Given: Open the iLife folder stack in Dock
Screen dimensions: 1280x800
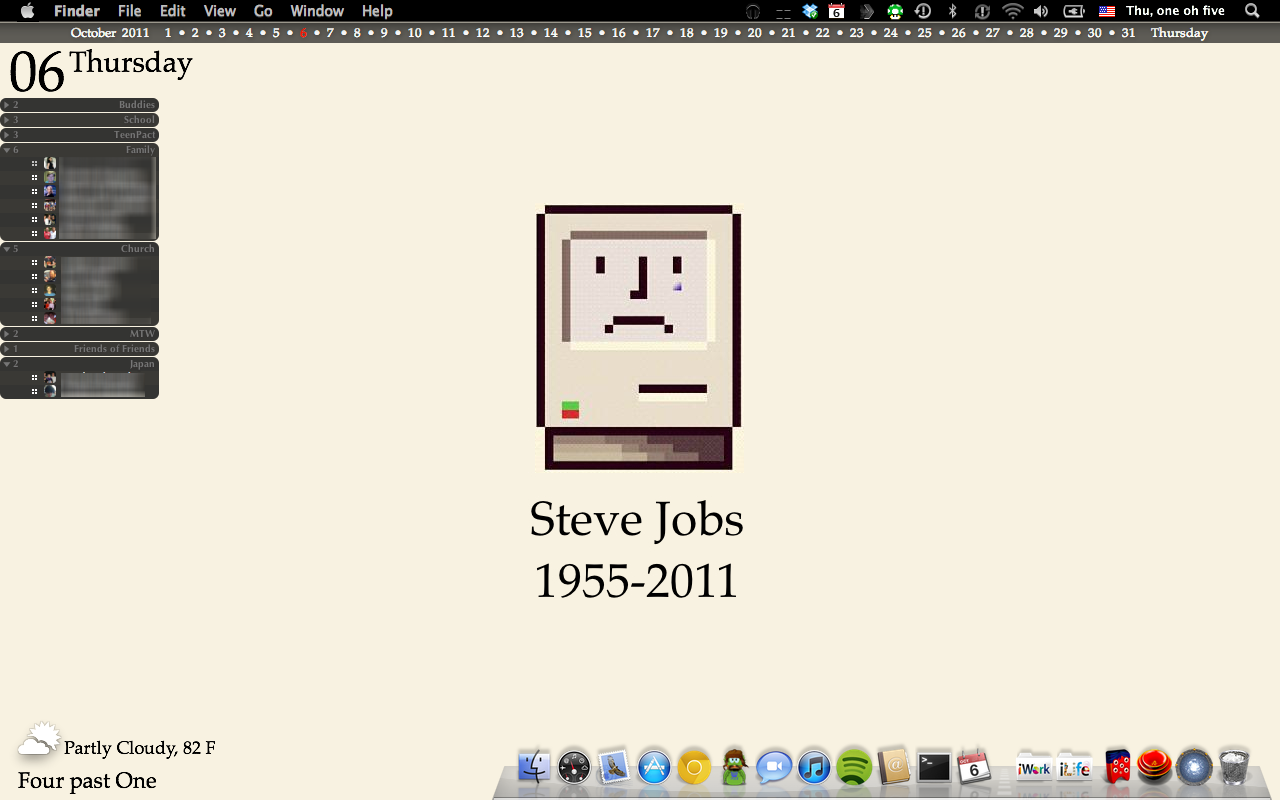Looking at the screenshot, I should pos(1075,768).
